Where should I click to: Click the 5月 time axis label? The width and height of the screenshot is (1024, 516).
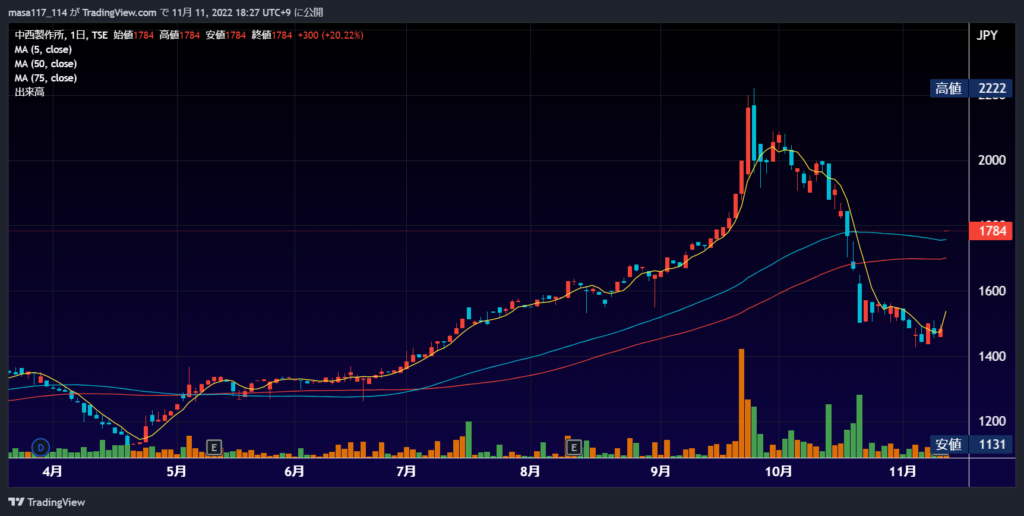tap(177, 472)
